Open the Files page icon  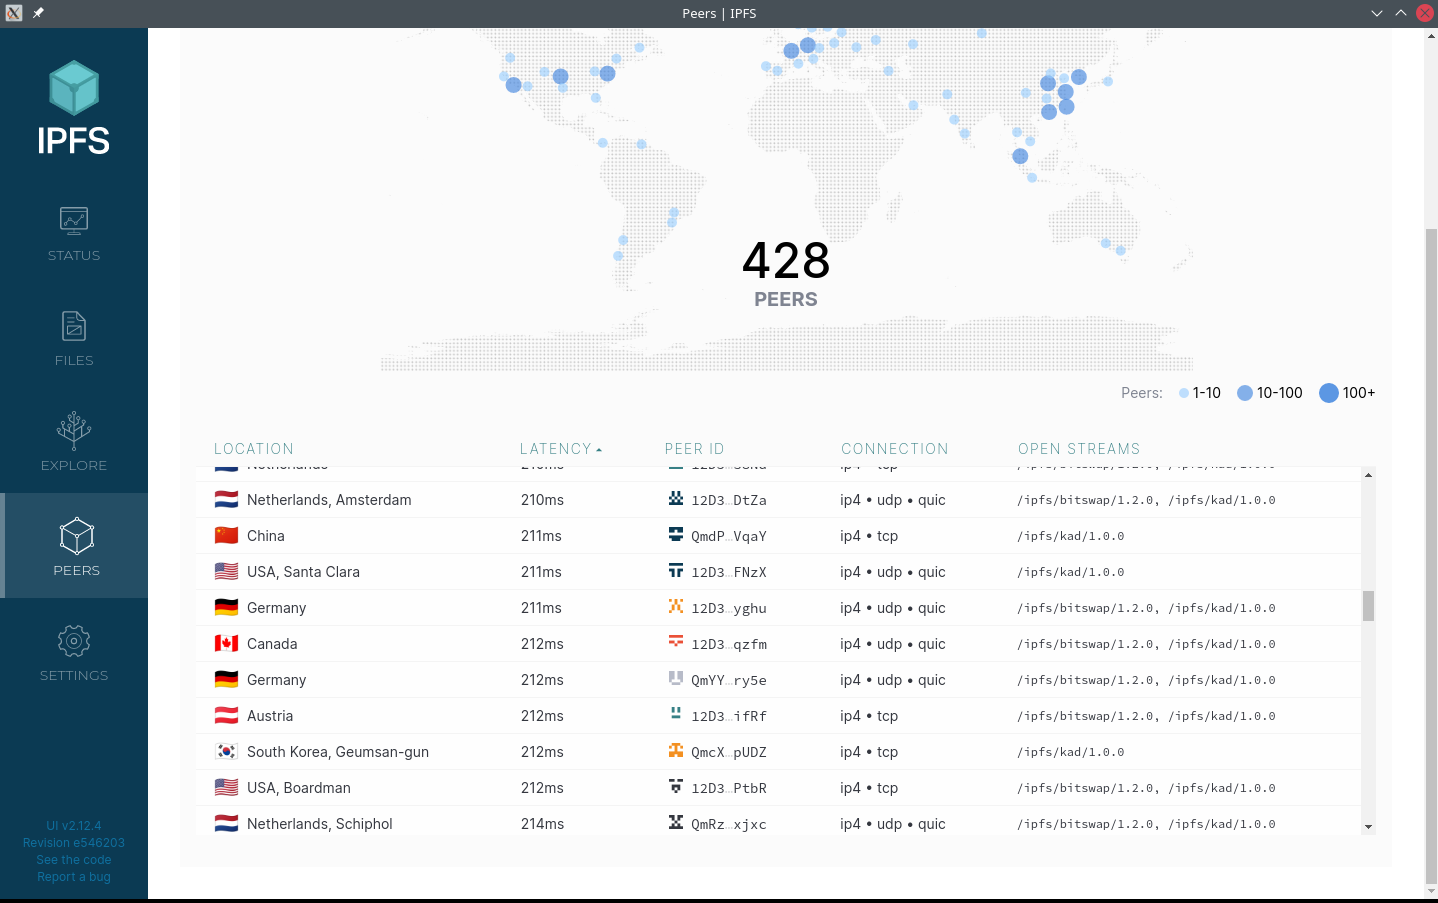point(74,326)
